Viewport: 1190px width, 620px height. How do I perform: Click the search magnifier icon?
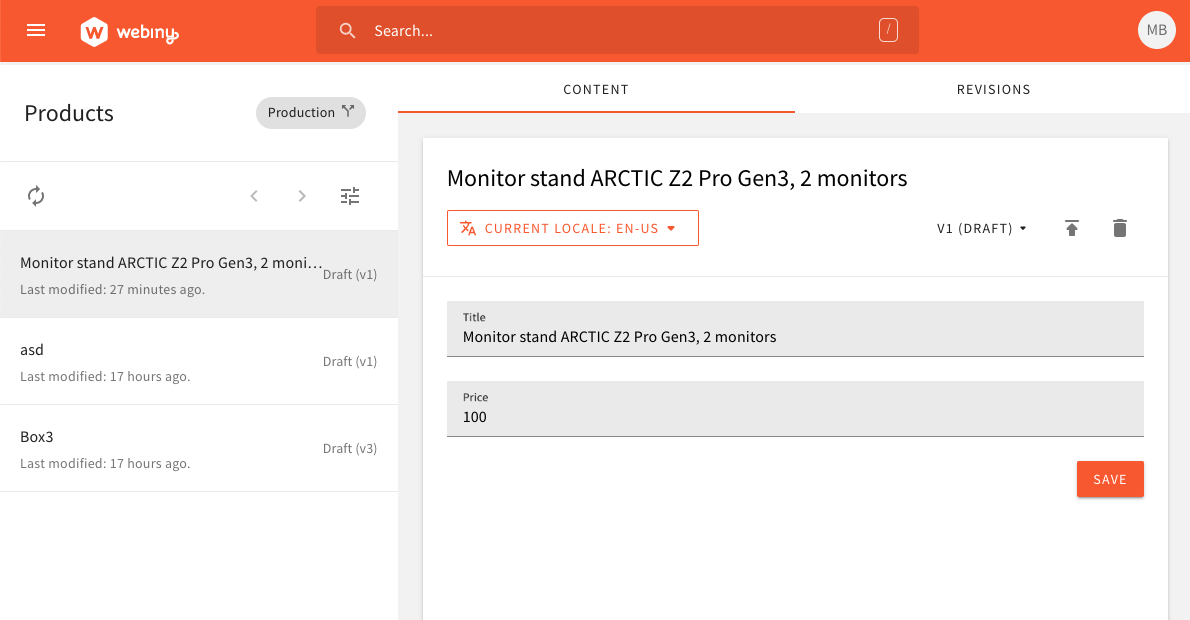[x=348, y=30]
